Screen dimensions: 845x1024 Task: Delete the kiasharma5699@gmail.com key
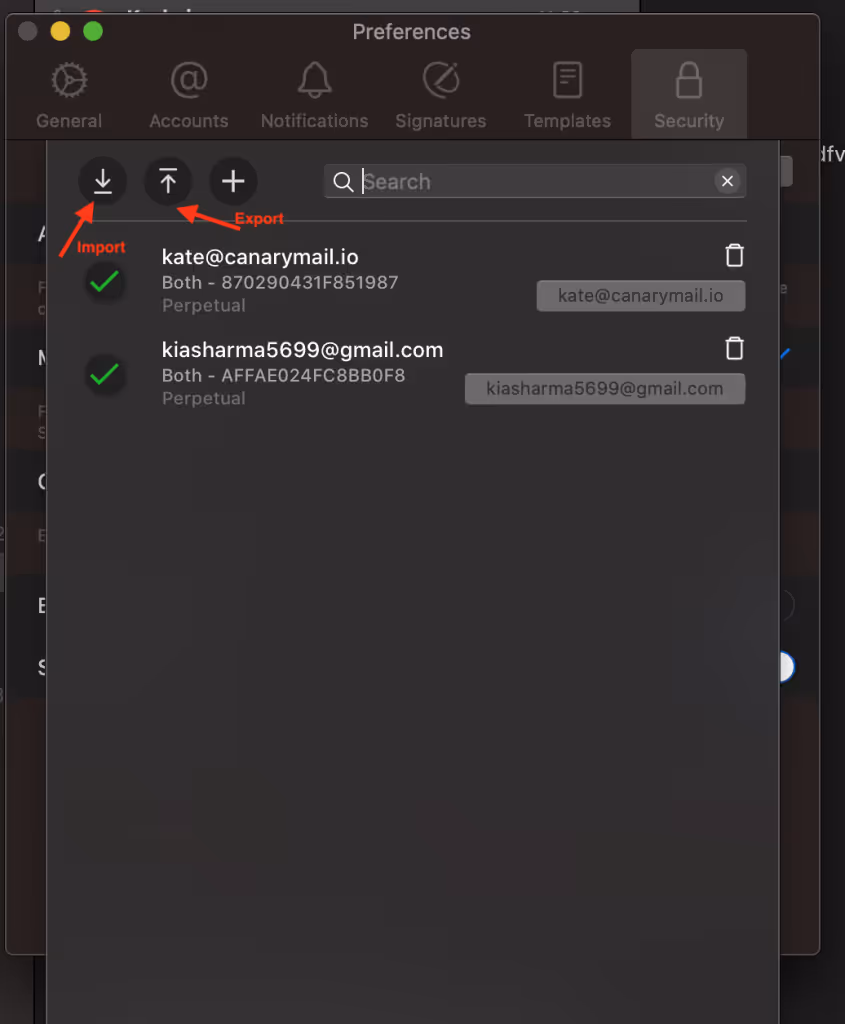click(x=735, y=348)
